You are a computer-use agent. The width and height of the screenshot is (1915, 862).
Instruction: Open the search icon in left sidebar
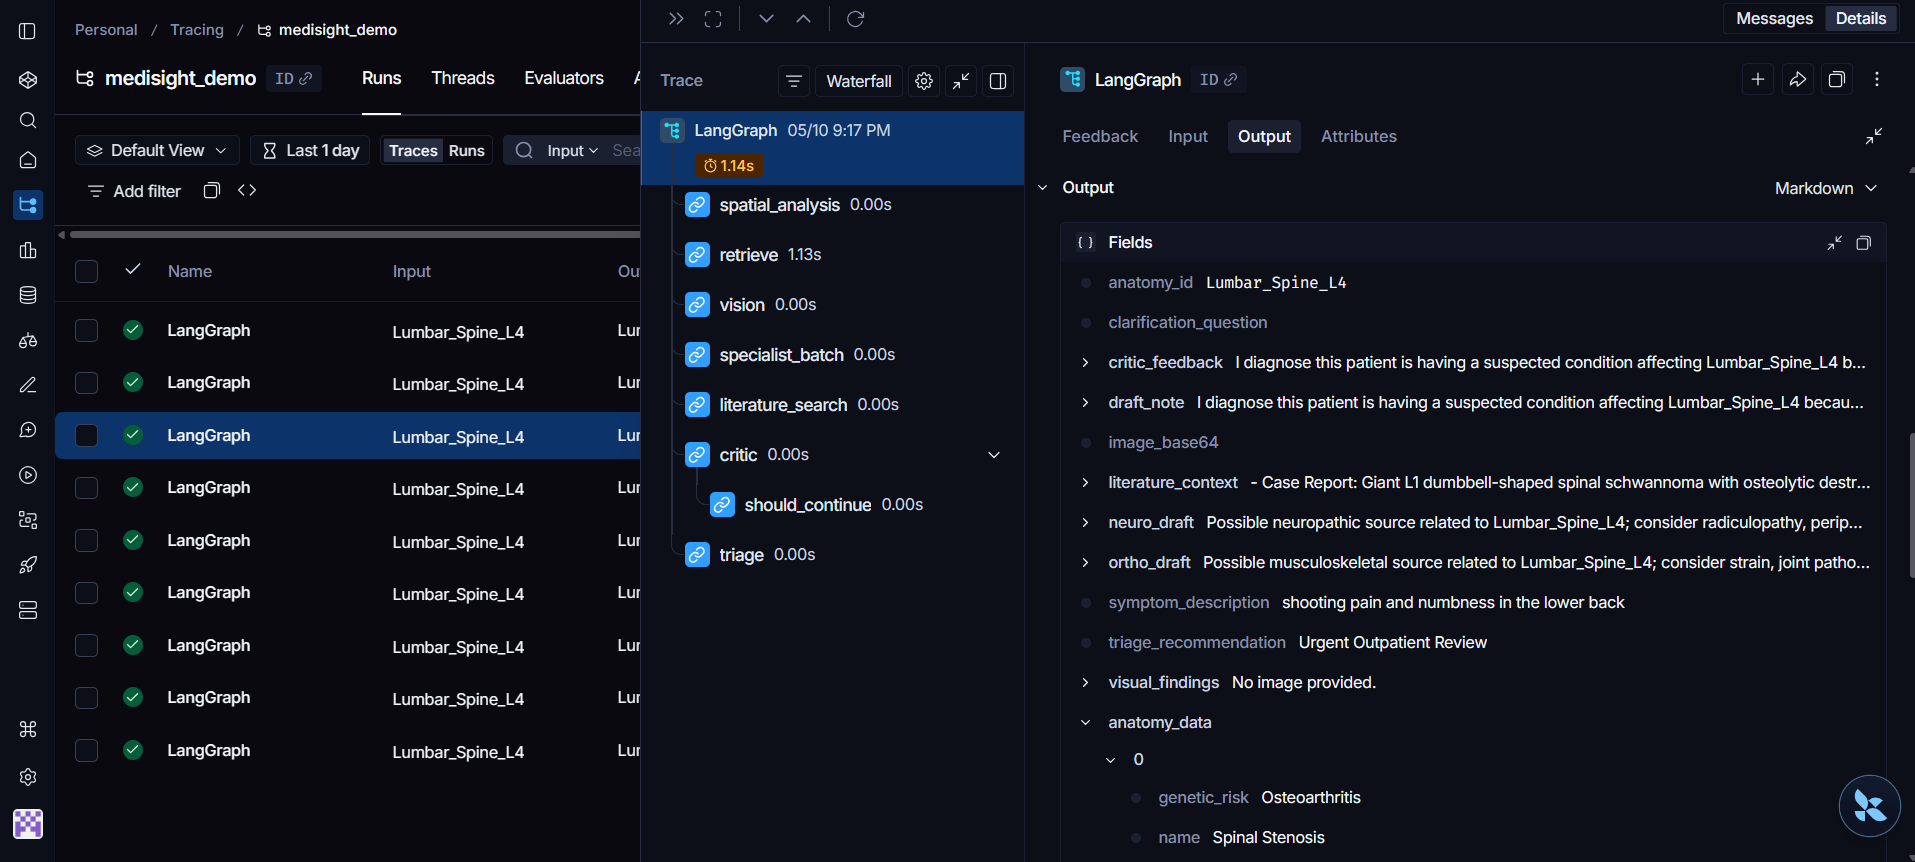(28, 120)
